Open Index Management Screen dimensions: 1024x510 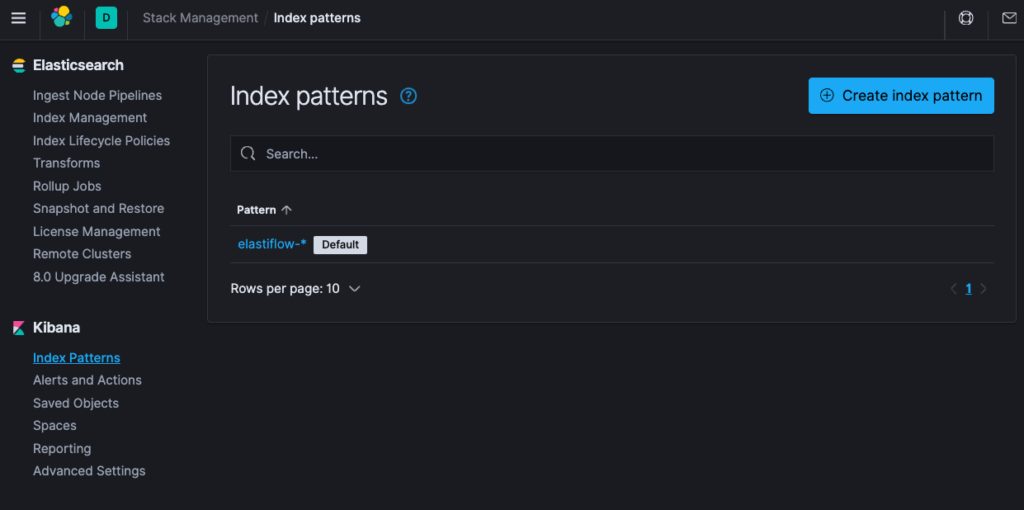click(90, 118)
